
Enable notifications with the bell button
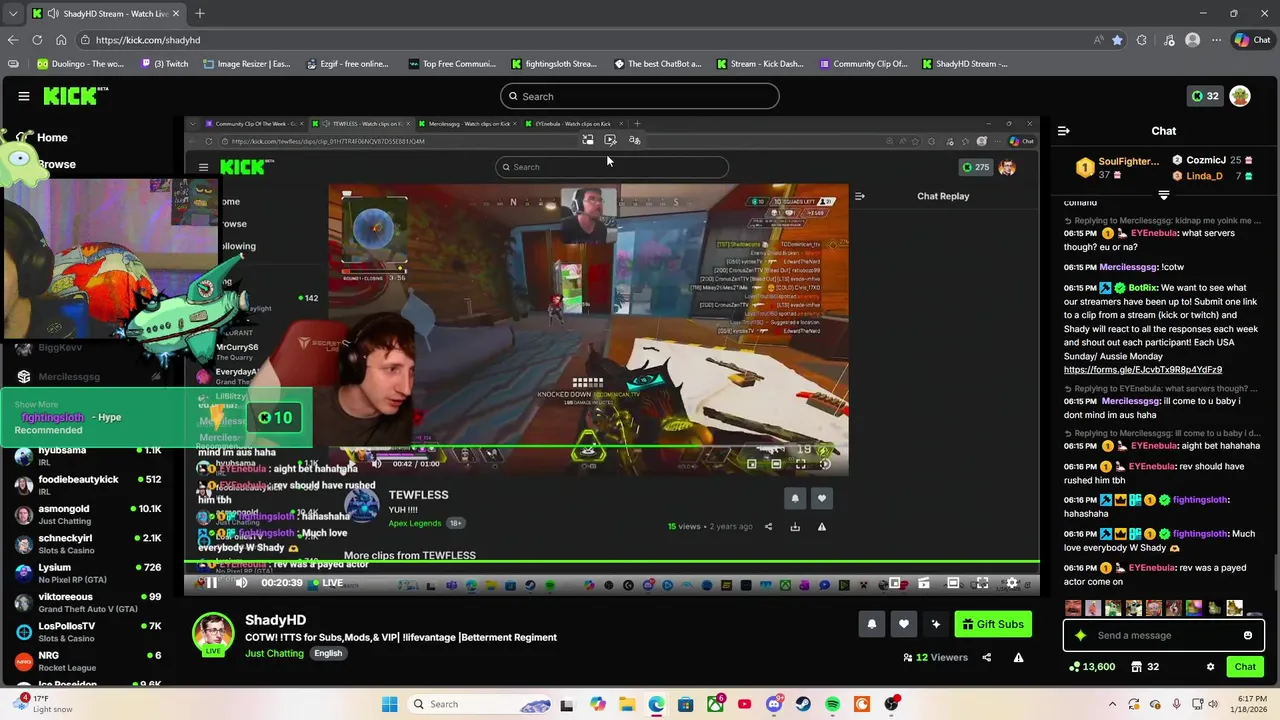click(871, 624)
